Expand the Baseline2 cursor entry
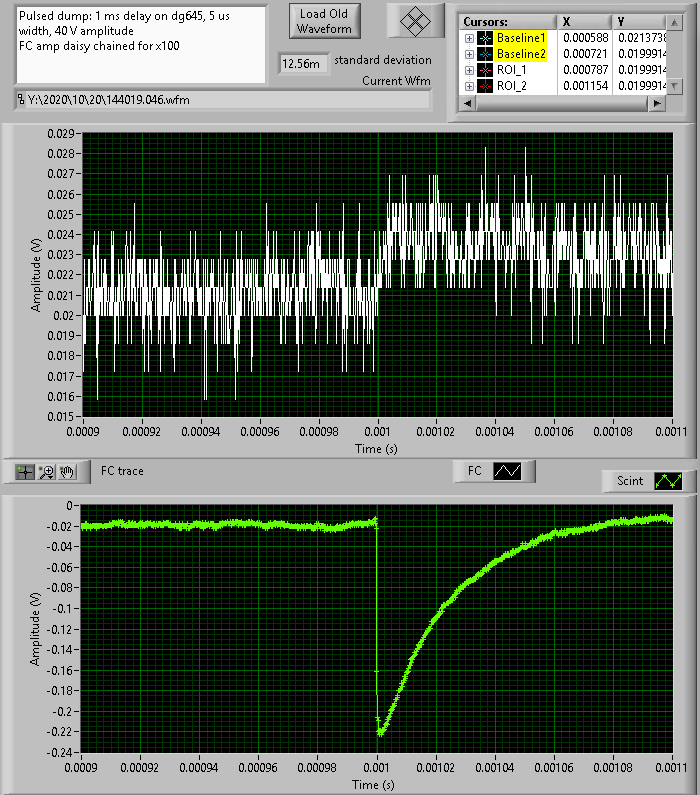Image resolution: width=700 pixels, height=795 pixels. [469, 54]
